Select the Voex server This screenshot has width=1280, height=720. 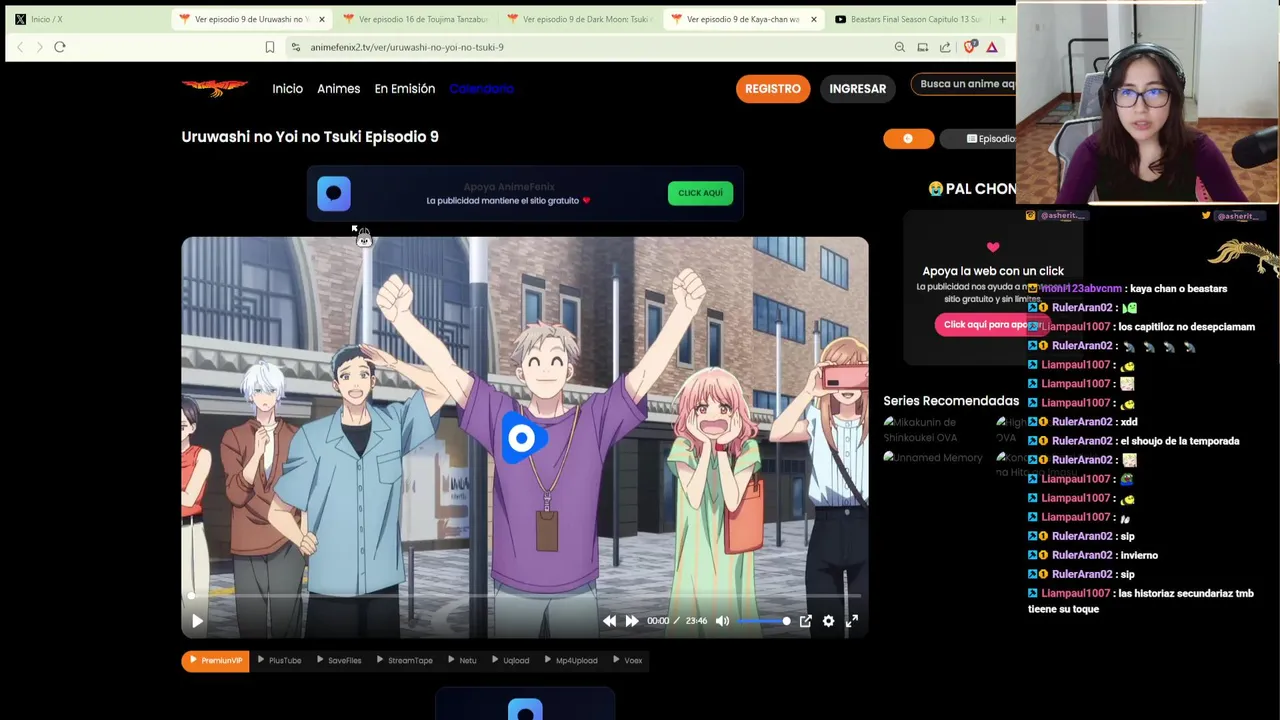[x=627, y=661]
